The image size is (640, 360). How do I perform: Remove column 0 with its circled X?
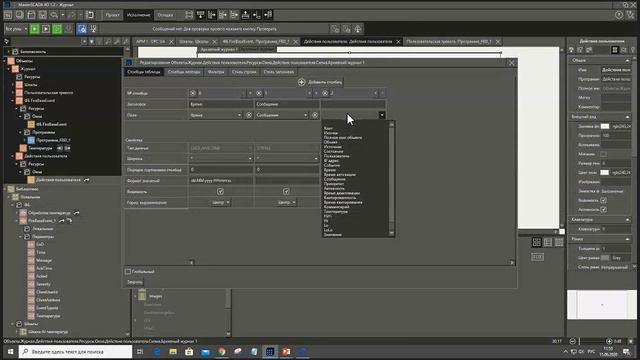193,93
